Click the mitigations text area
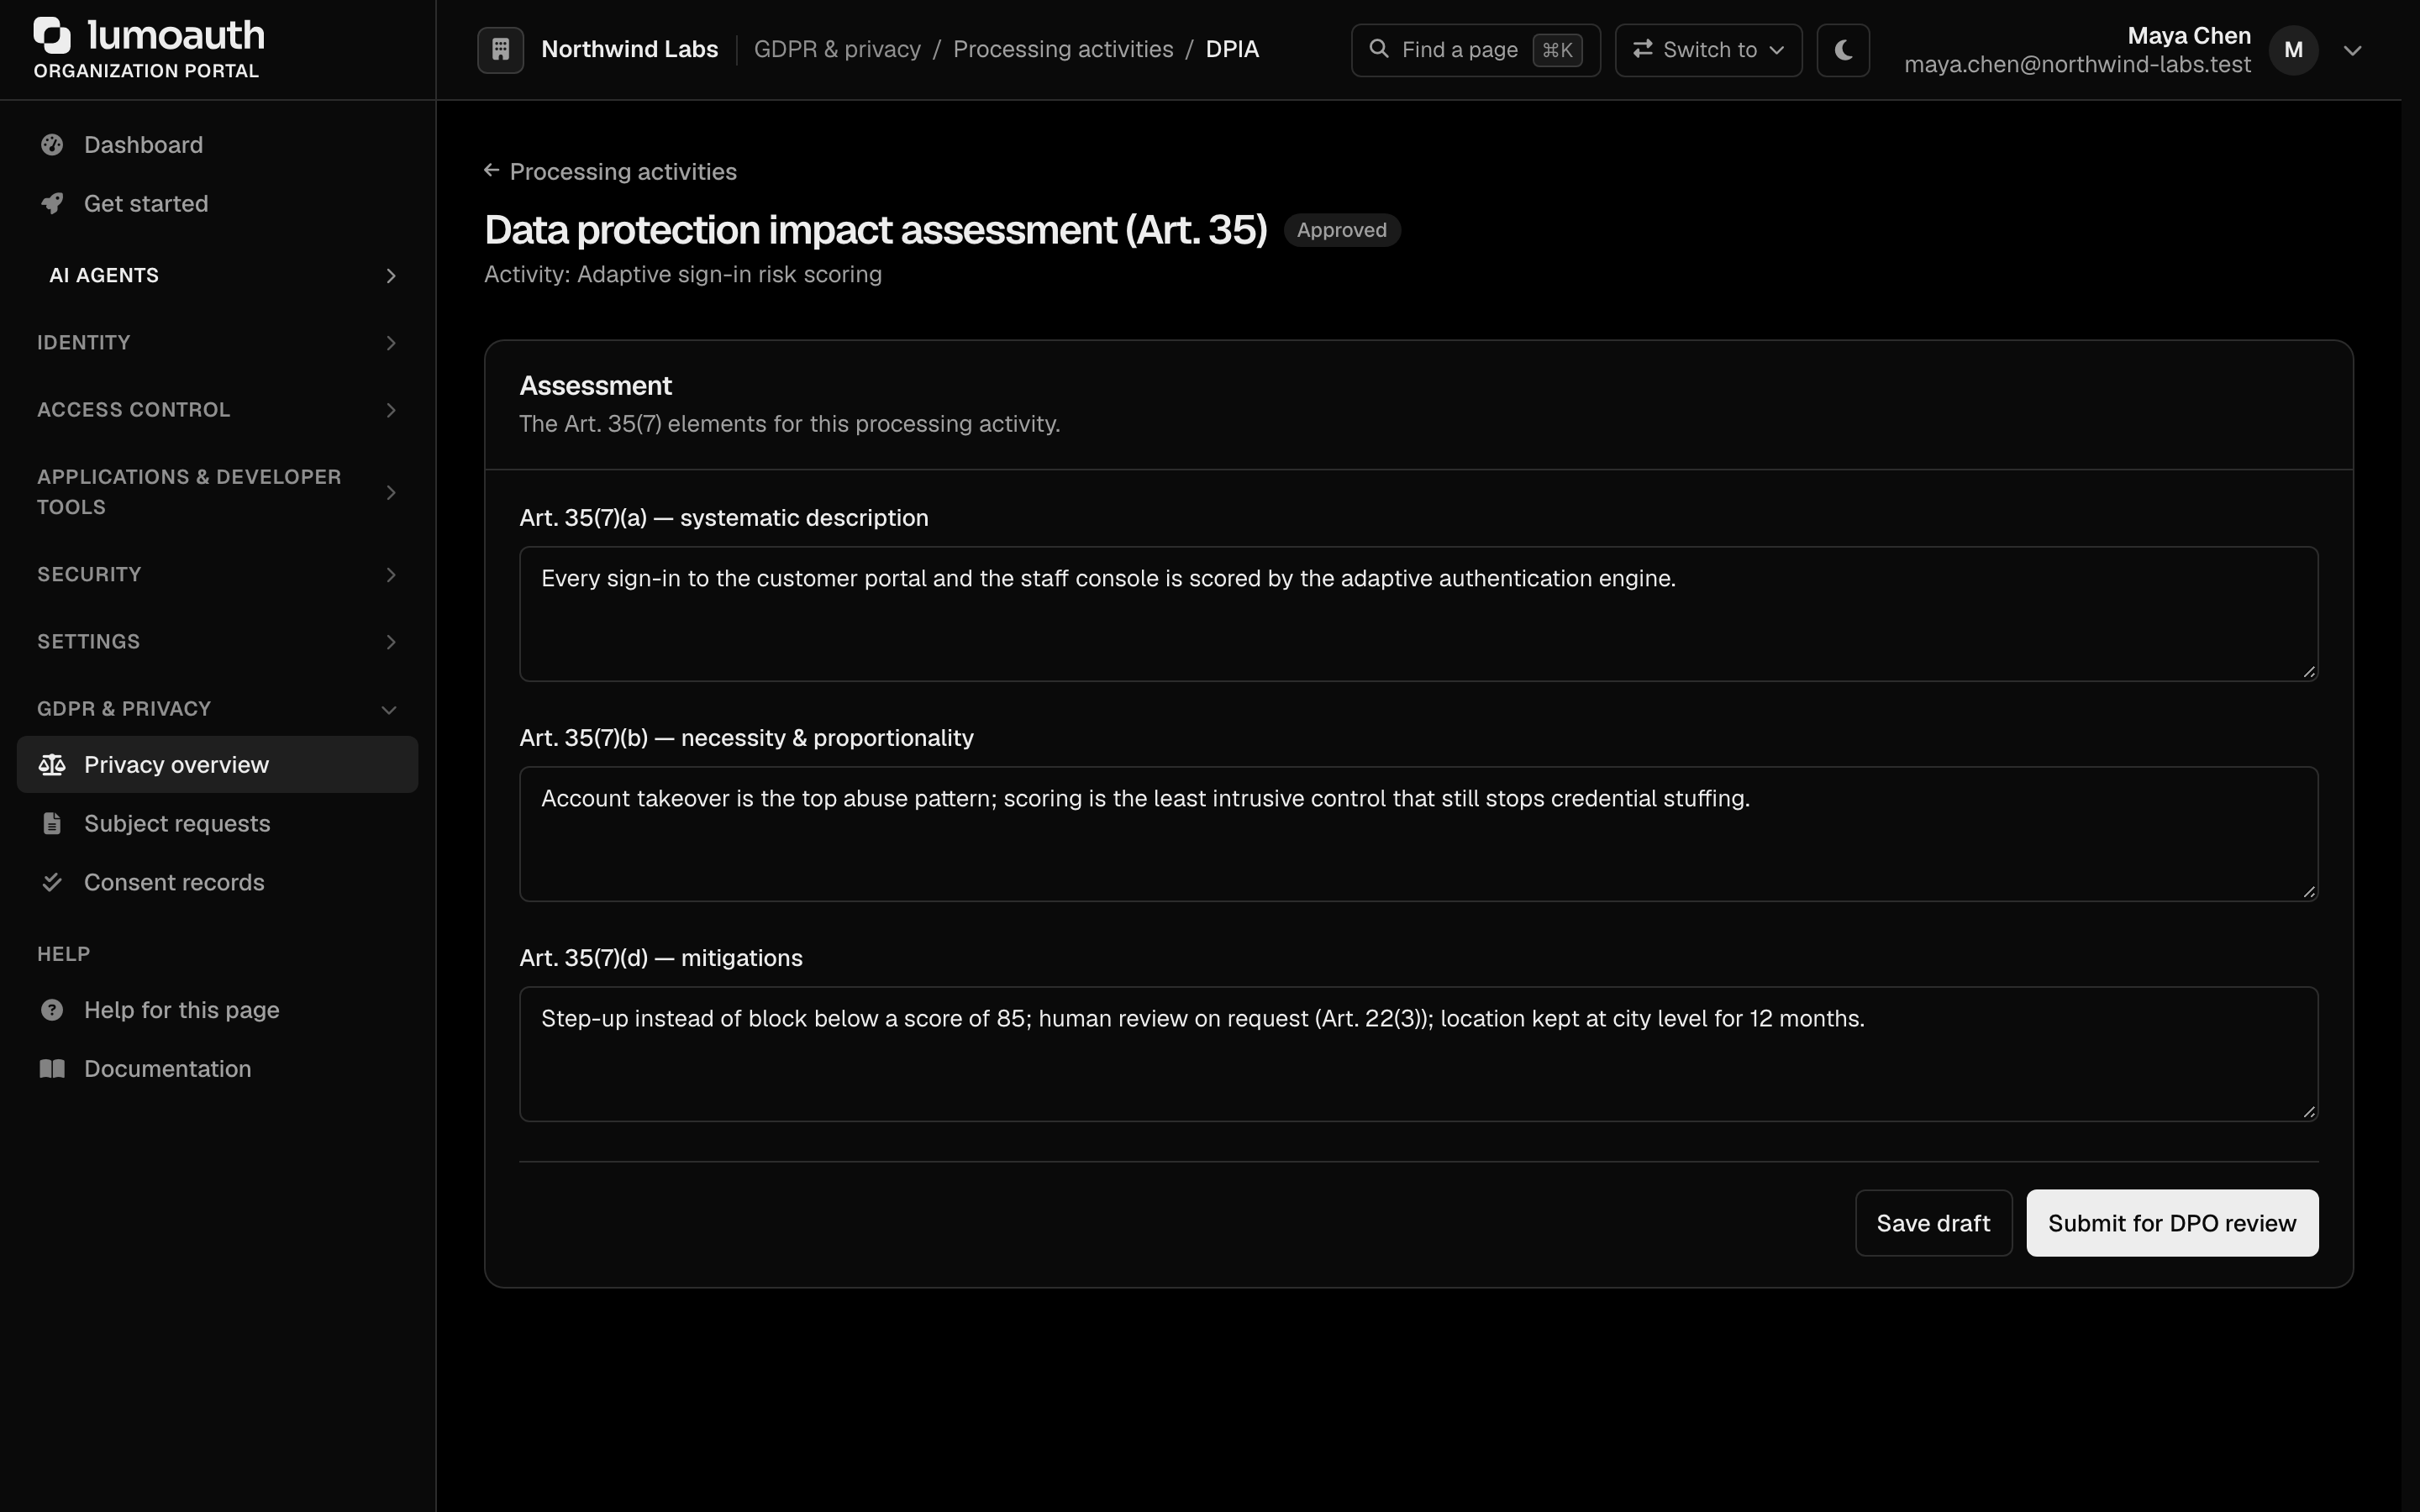This screenshot has height=1512, width=2420. point(1418,1054)
